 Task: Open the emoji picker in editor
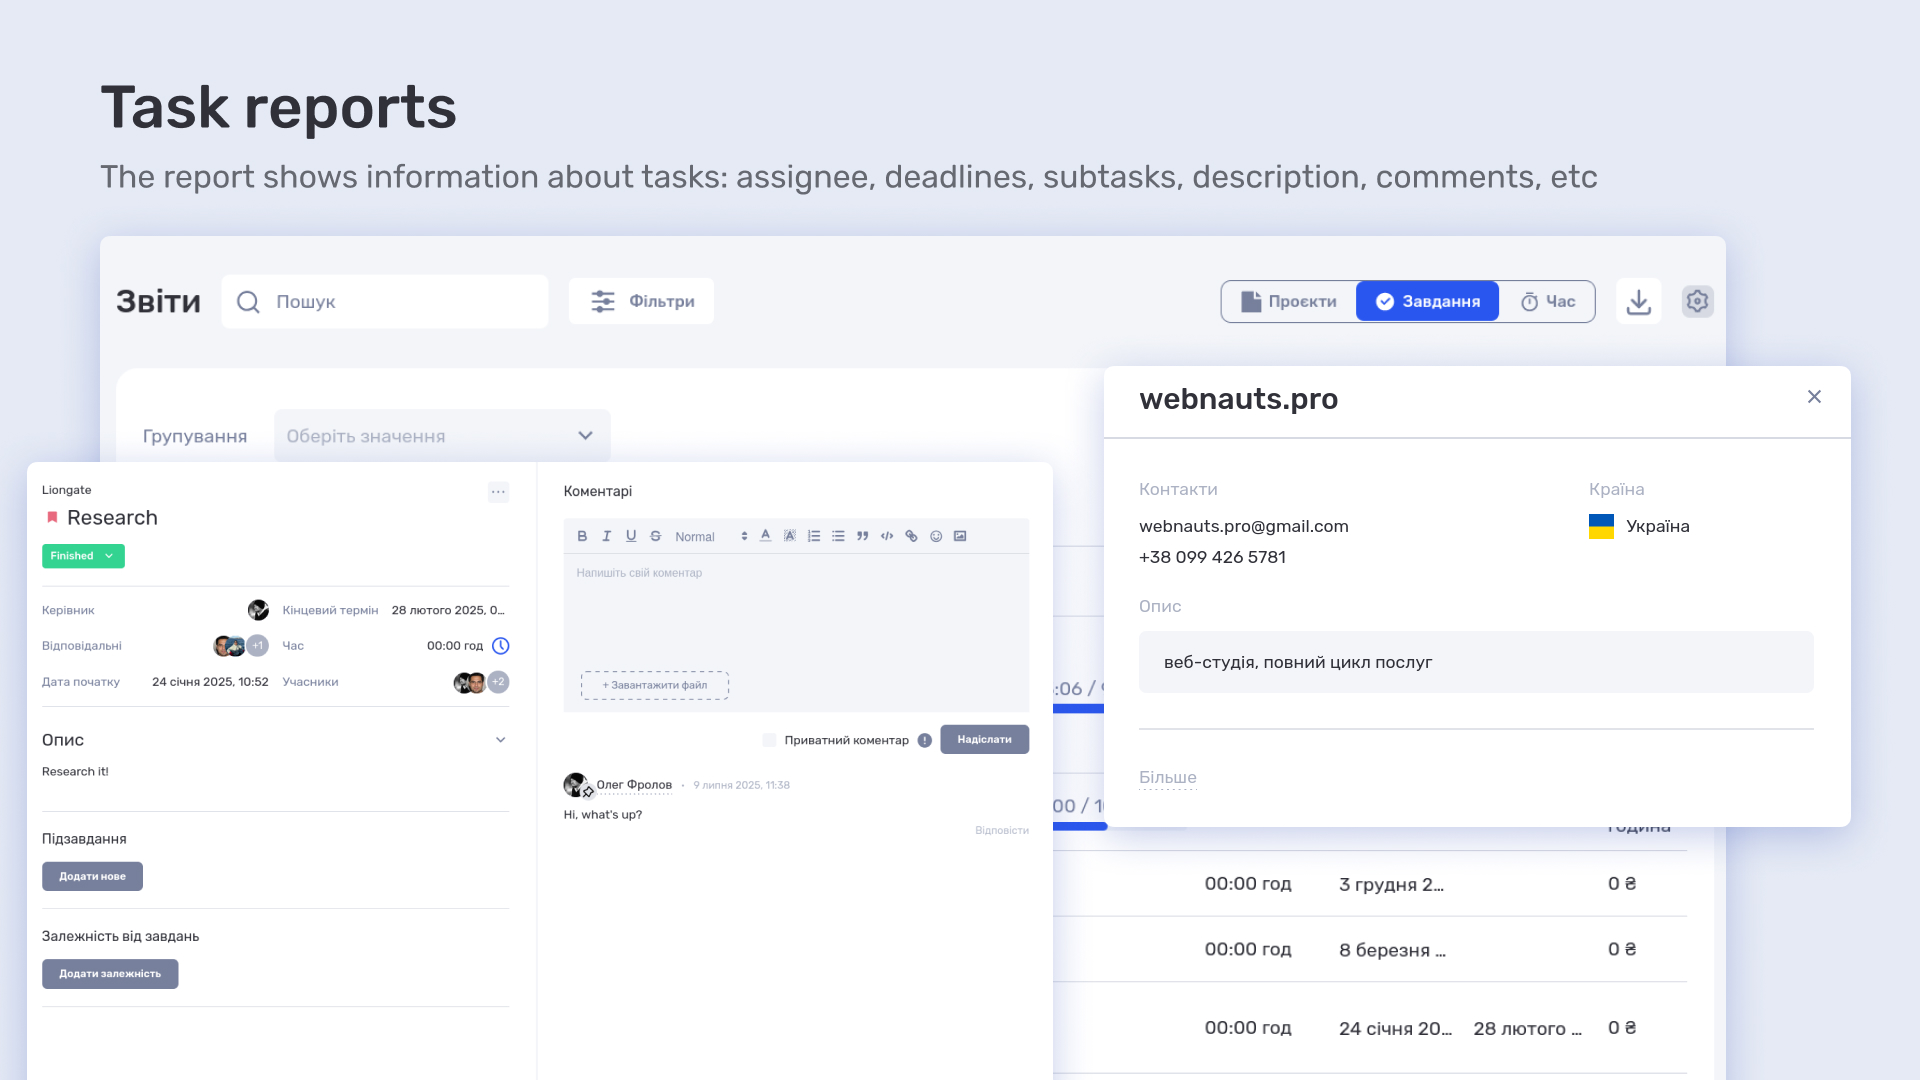click(936, 536)
